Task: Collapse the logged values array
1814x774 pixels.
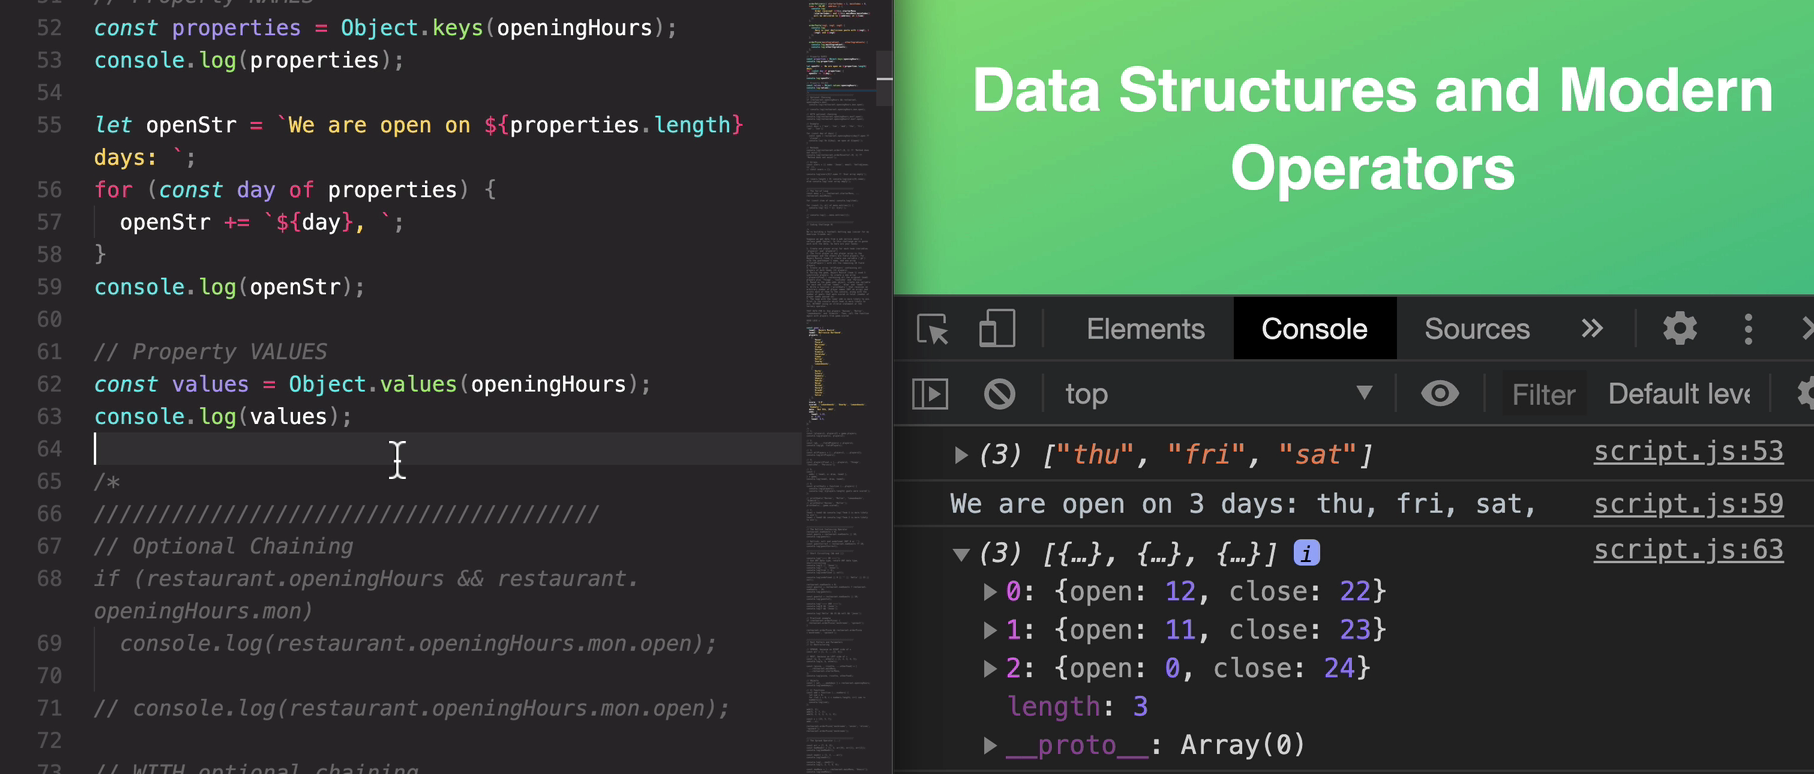Action: click(x=961, y=553)
